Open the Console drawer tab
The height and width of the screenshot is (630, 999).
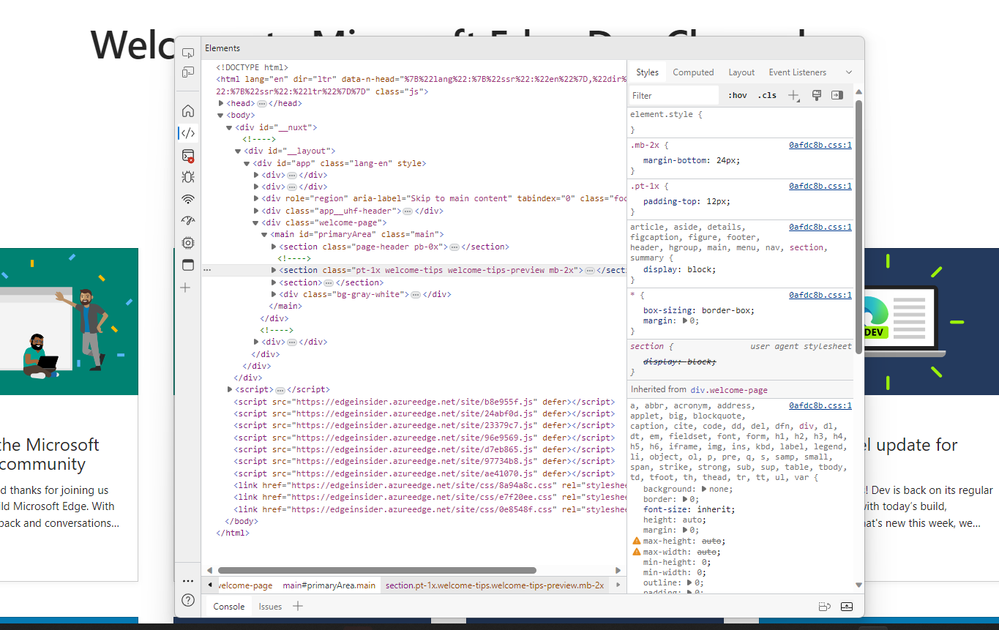point(229,606)
